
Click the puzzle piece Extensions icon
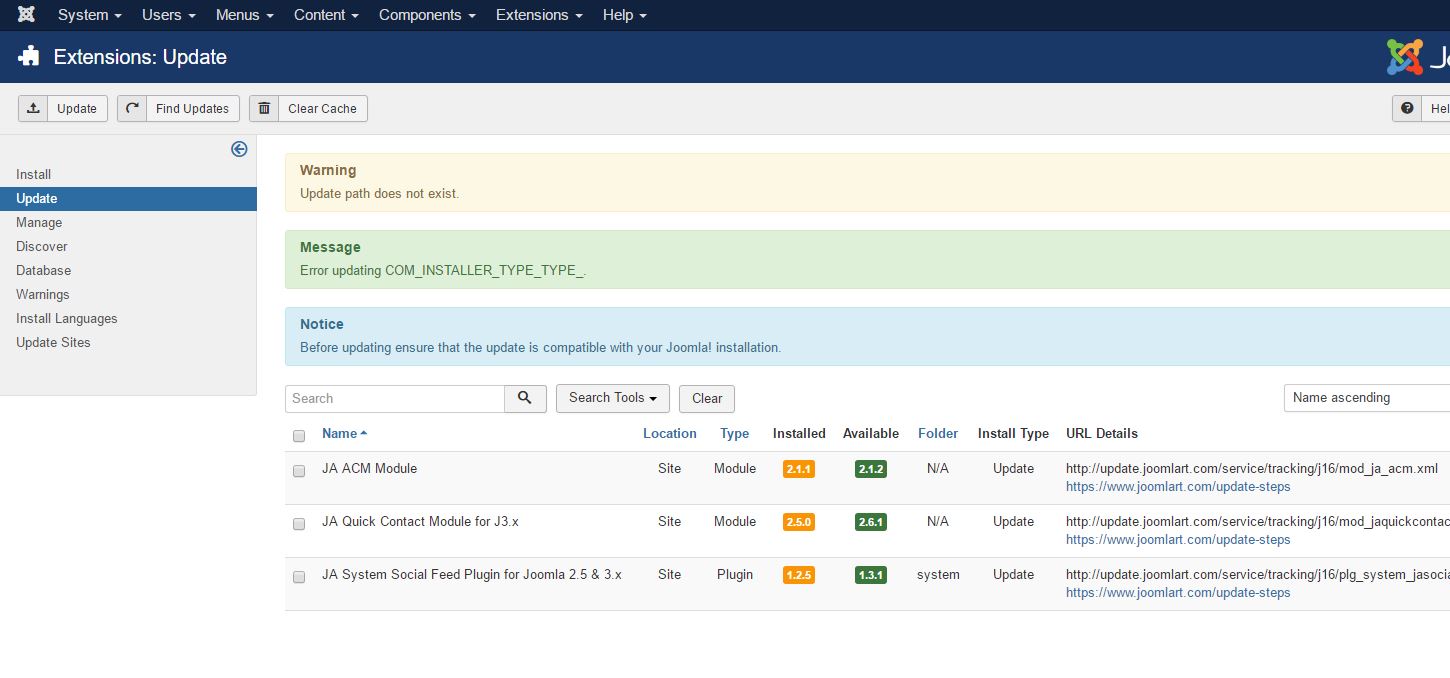[29, 57]
